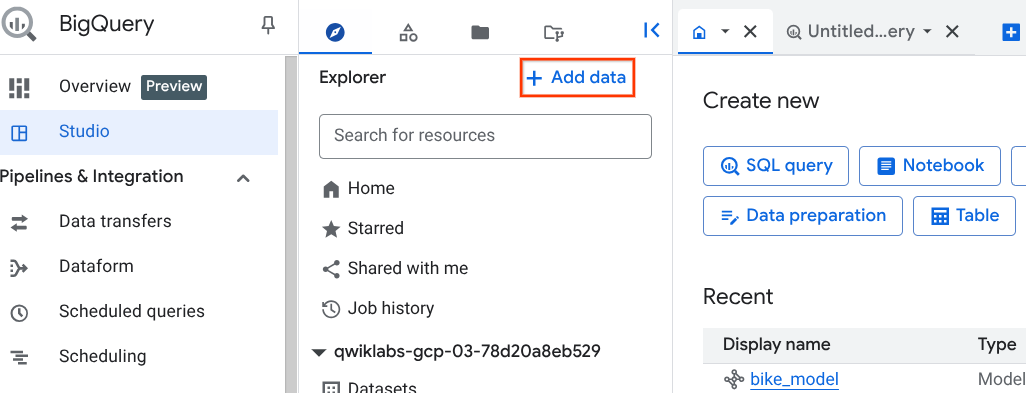Image resolution: width=1026 pixels, height=393 pixels.
Task: Open the folder icon tab
Action: click(480, 32)
